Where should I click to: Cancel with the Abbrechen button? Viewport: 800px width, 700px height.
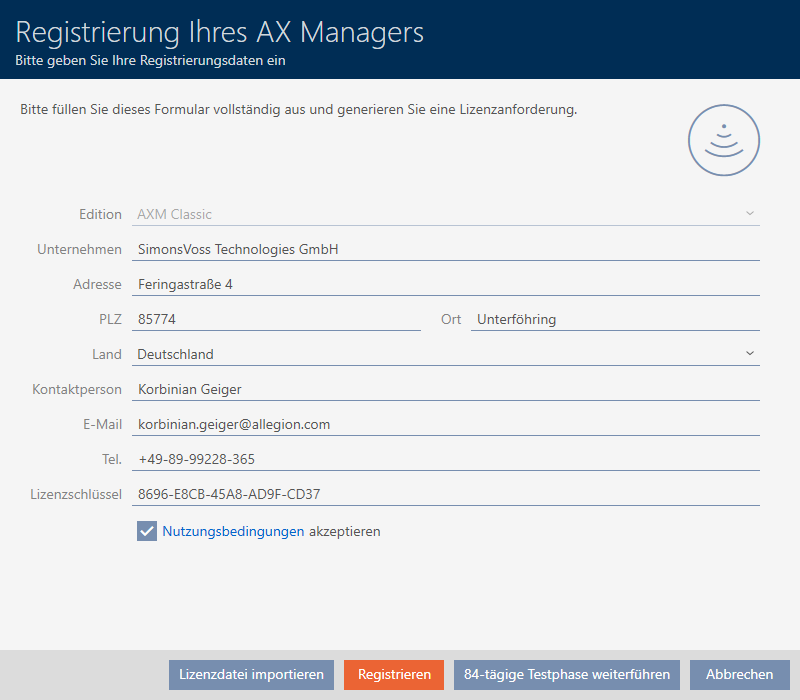tap(739, 675)
